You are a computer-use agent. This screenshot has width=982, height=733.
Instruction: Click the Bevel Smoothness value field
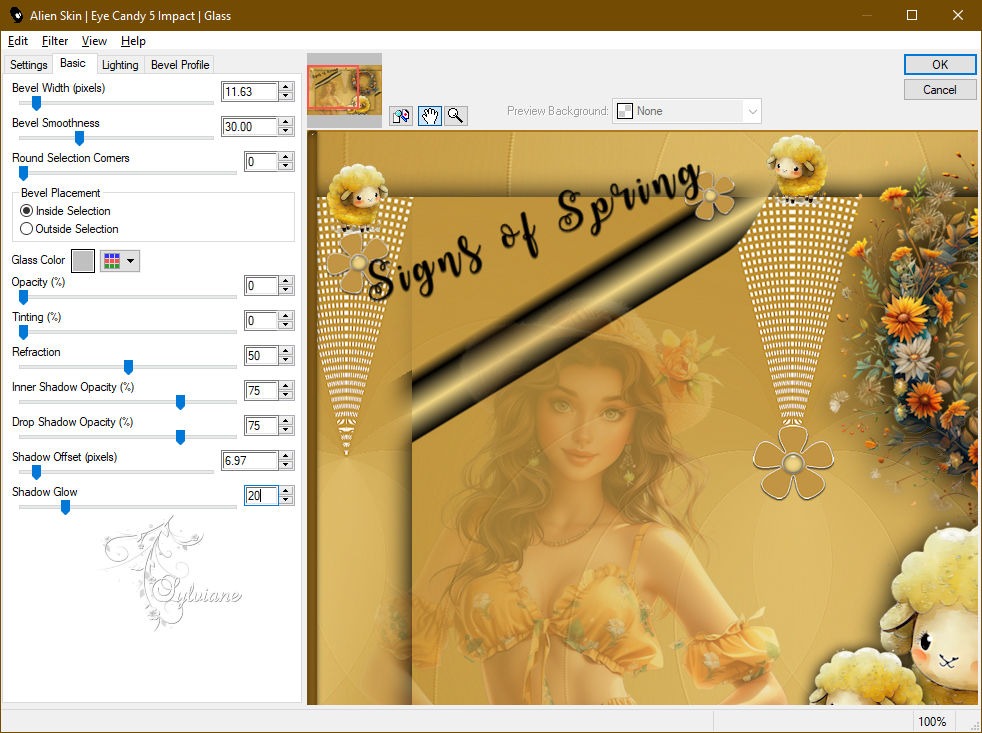(249, 127)
